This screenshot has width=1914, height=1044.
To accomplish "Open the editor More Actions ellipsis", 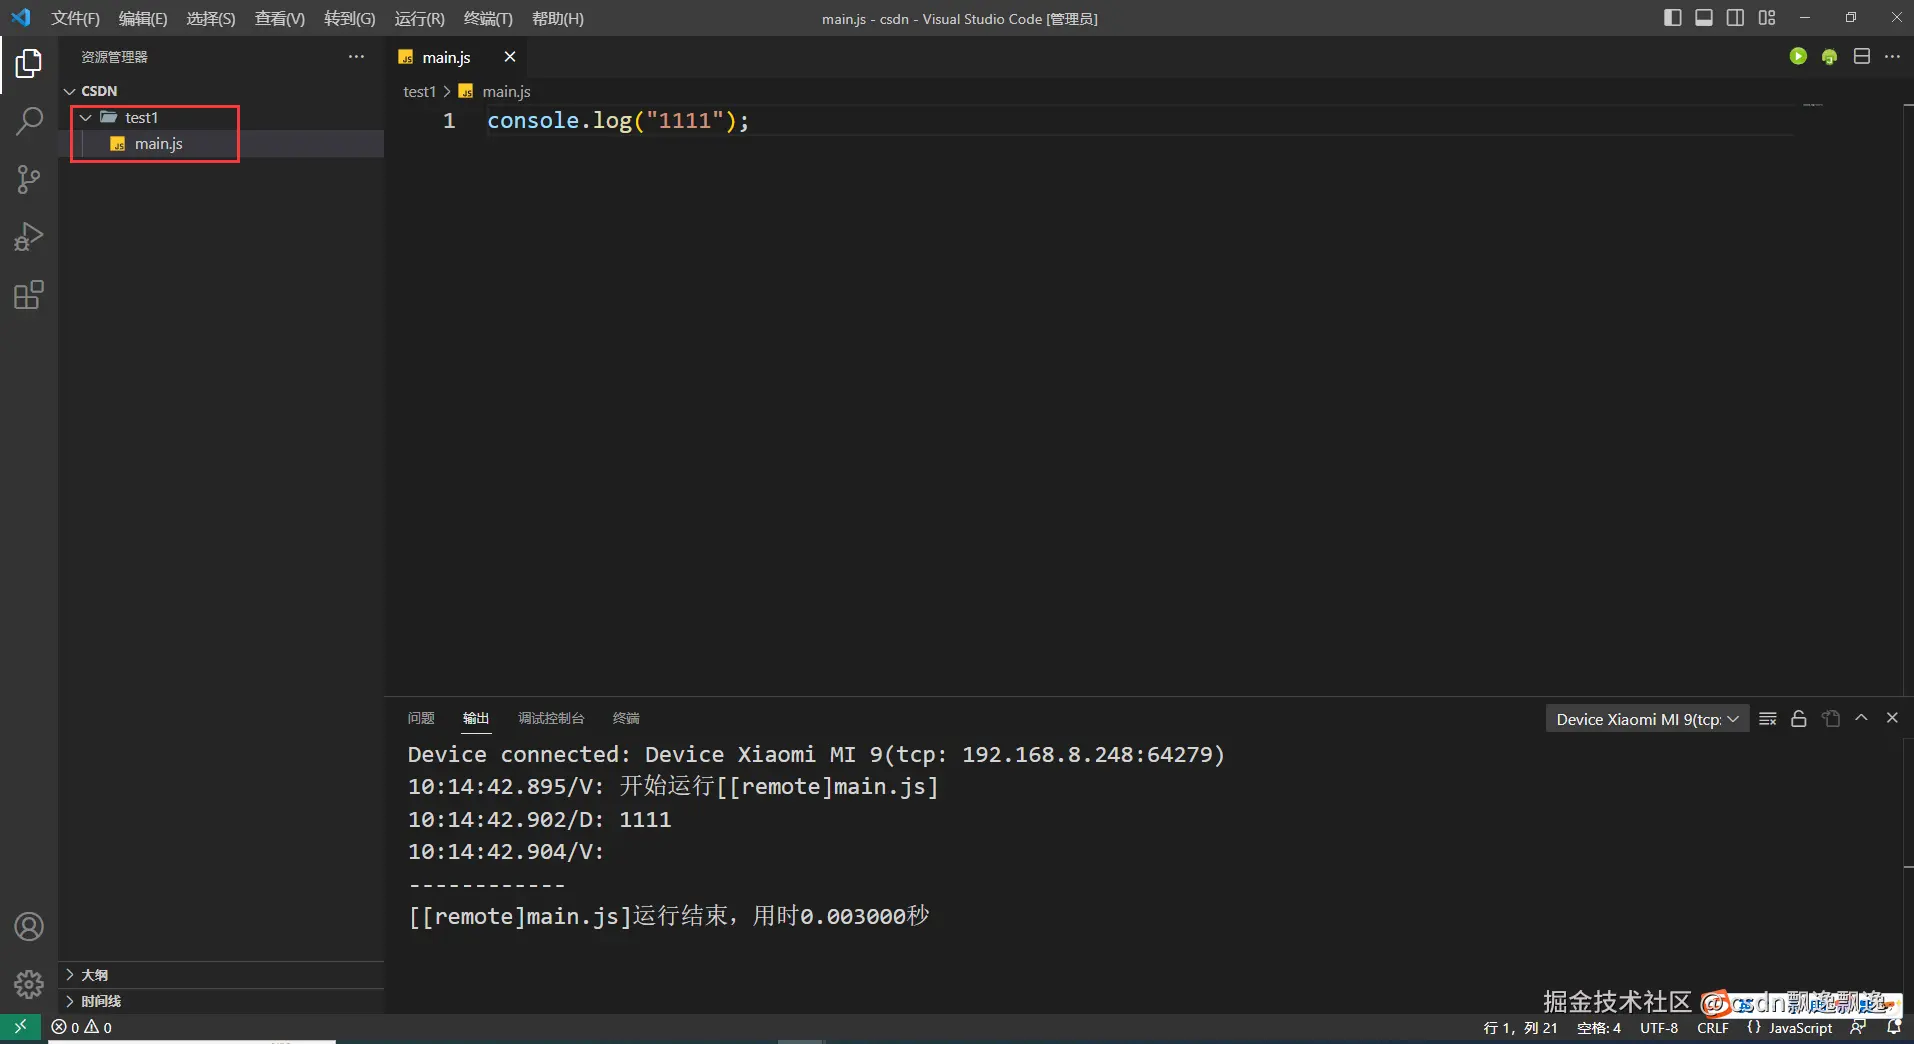I will point(1892,57).
